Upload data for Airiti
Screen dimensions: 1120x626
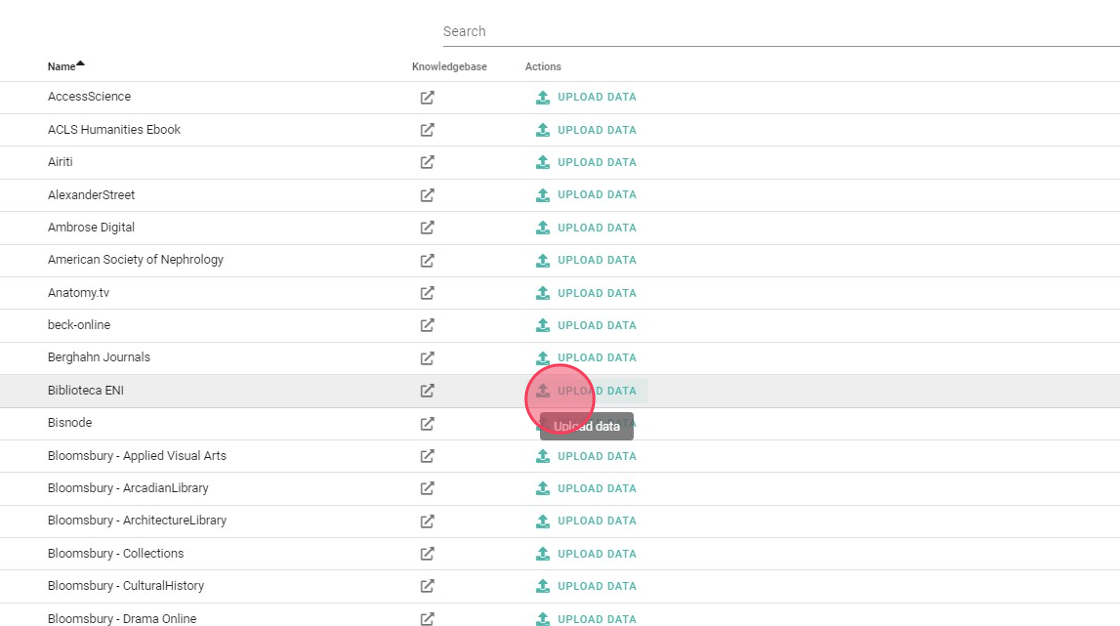tap(586, 162)
